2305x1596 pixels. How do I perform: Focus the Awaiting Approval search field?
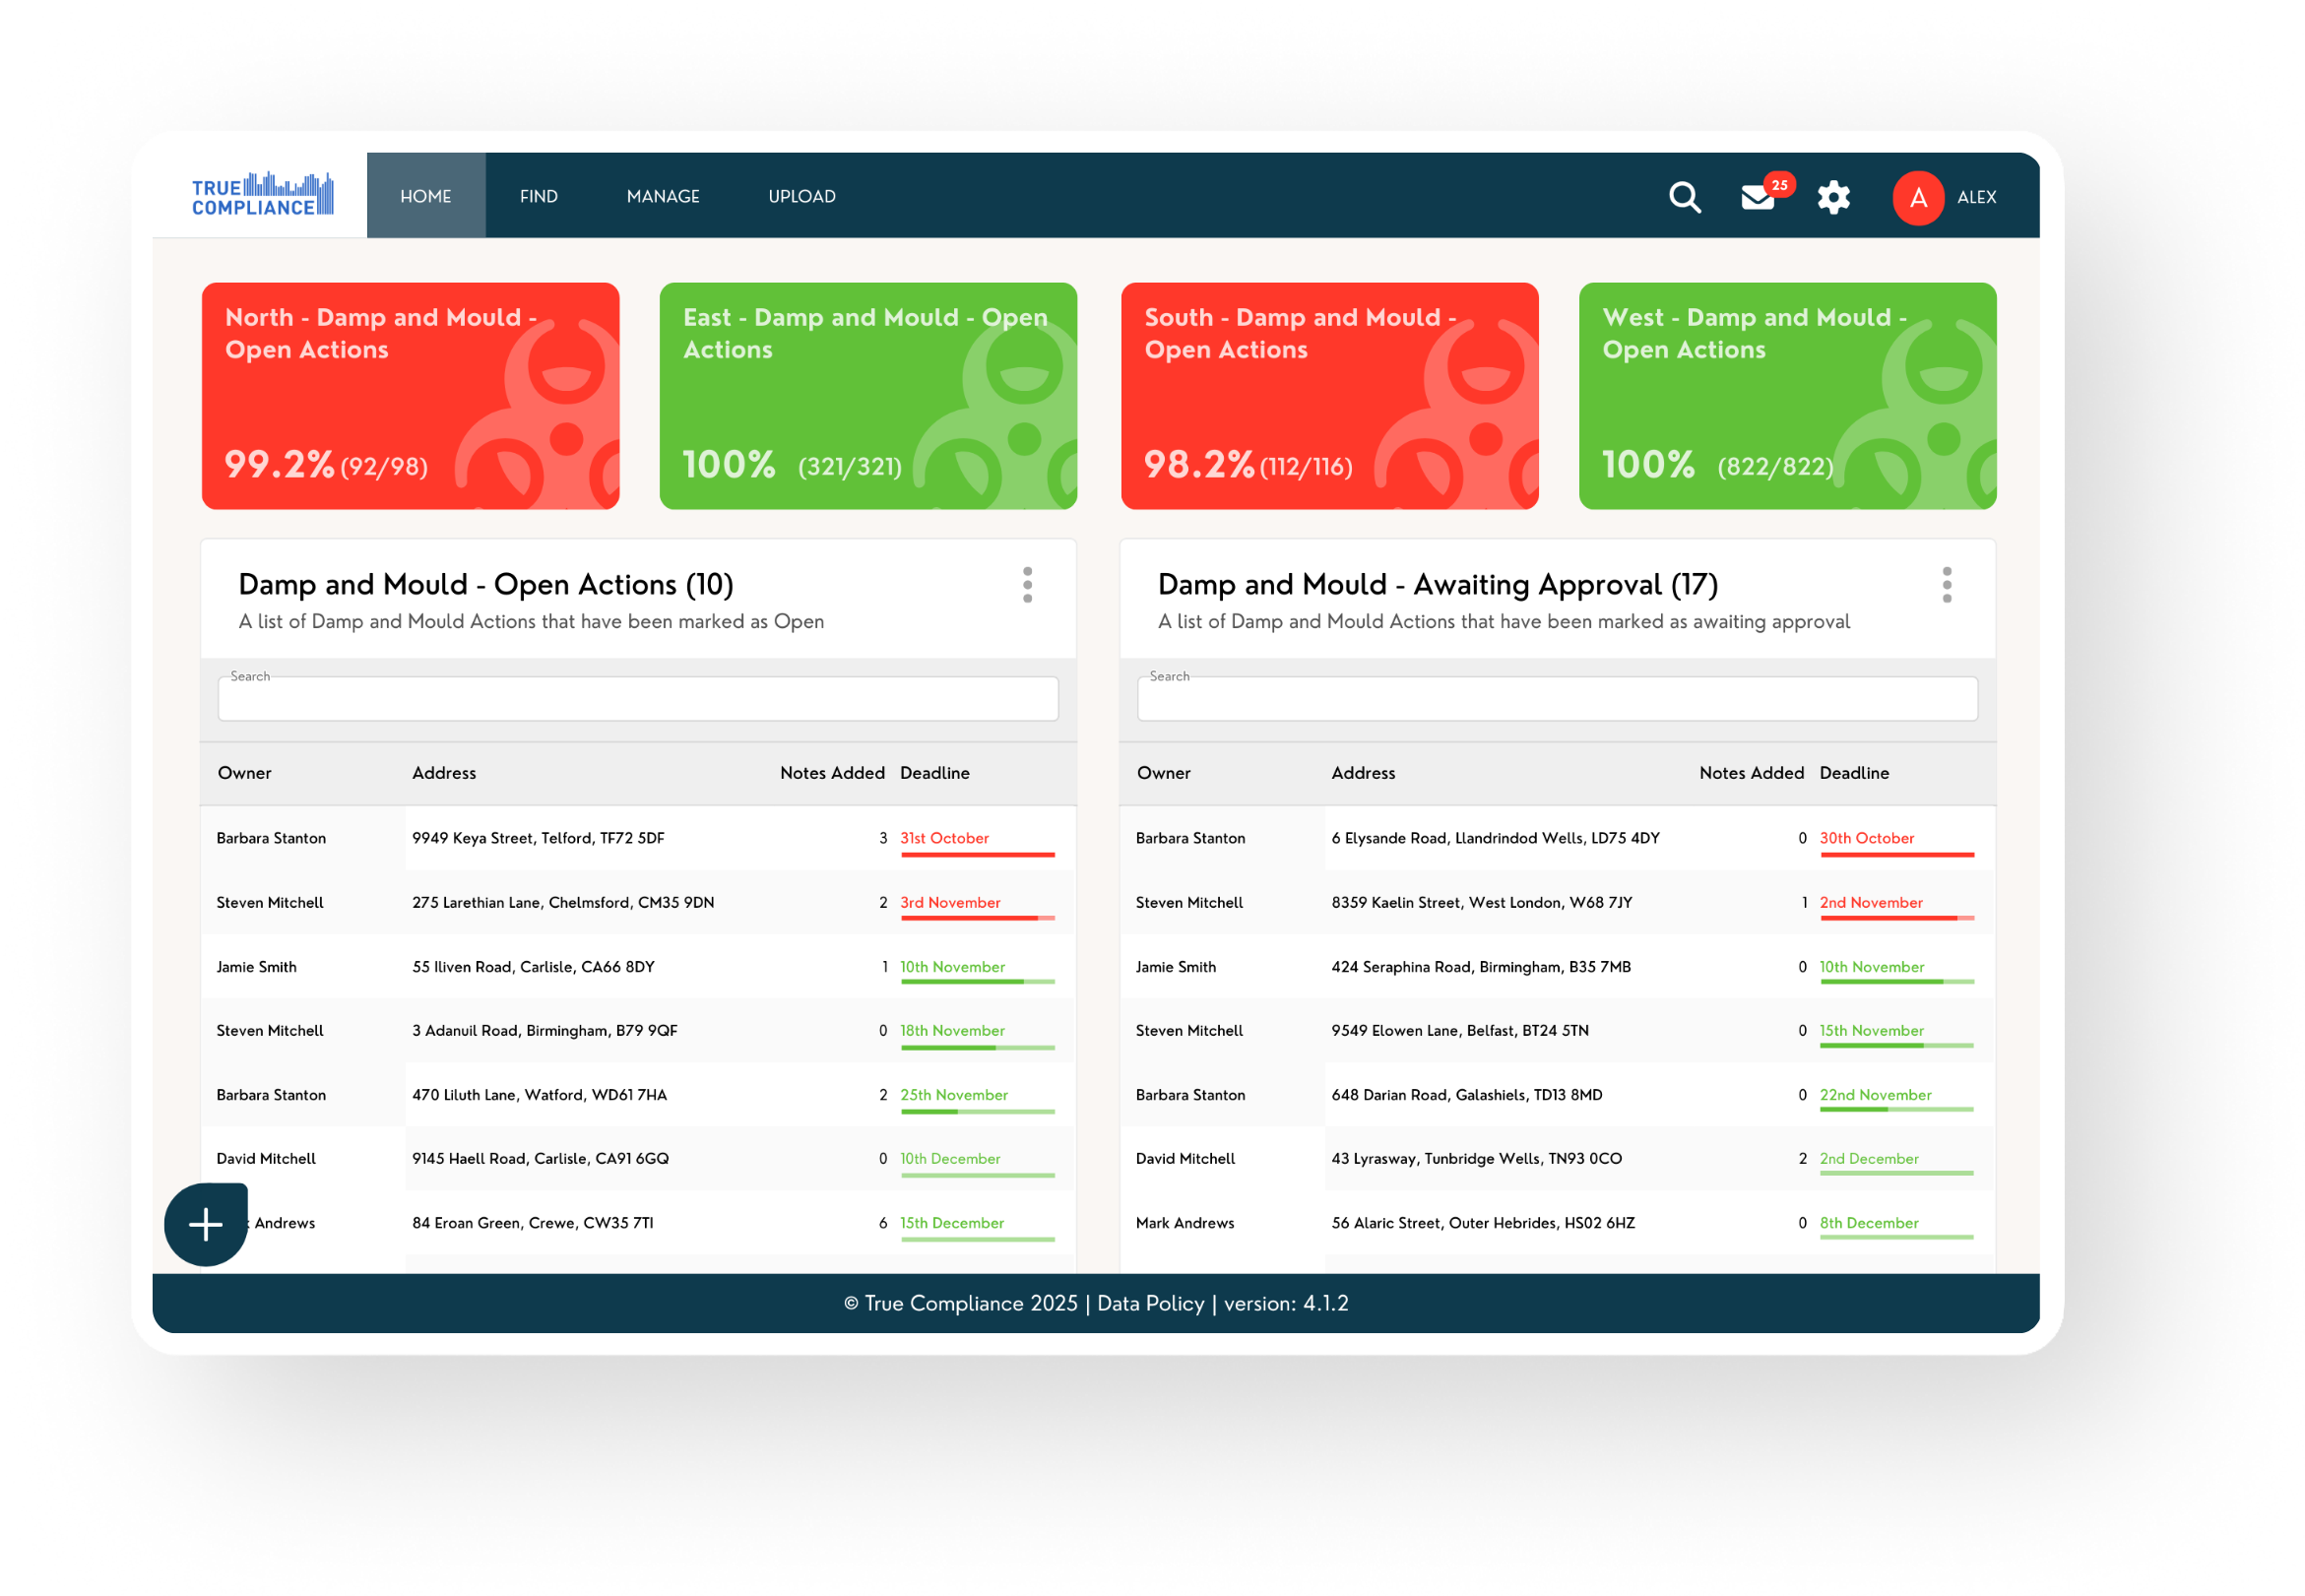[1556, 699]
